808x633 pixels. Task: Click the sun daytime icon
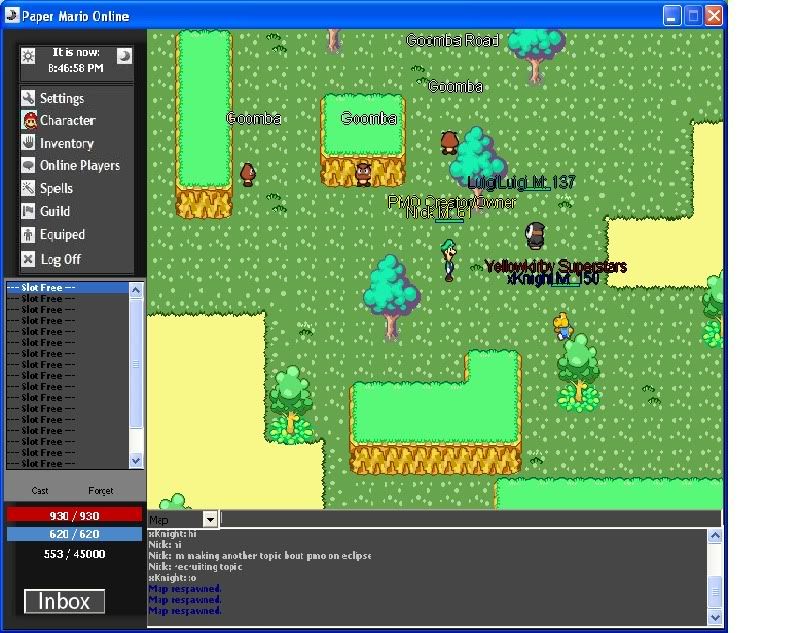(x=28, y=56)
